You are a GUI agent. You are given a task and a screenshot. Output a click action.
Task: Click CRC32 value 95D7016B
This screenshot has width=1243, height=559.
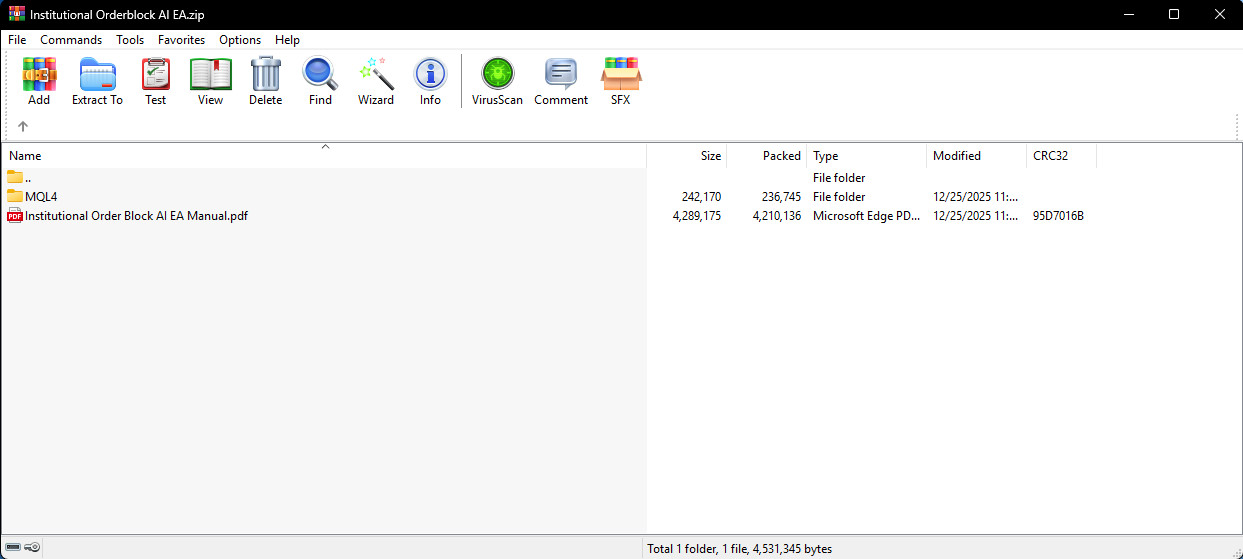pyautogui.click(x=1058, y=216)
